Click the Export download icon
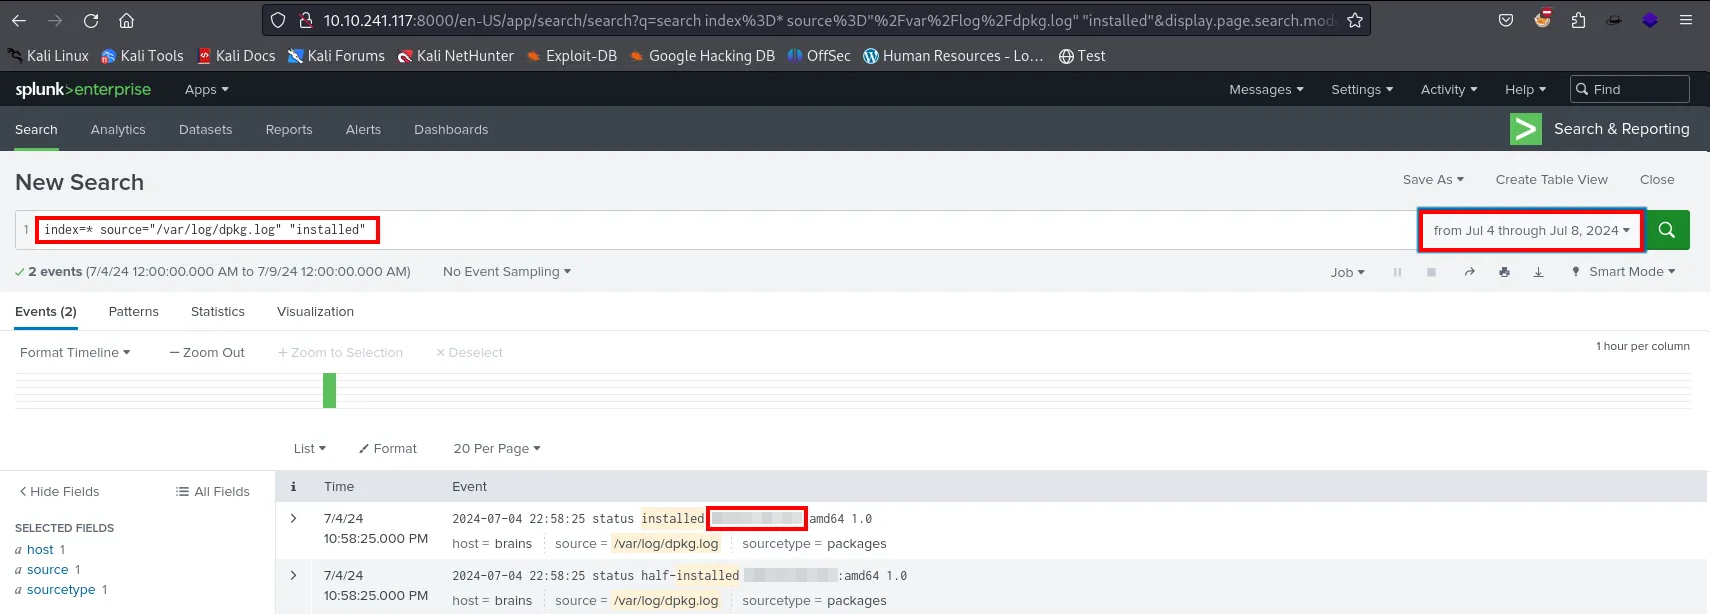The height and width of the screenshot is (614, 1710). 1538,272
